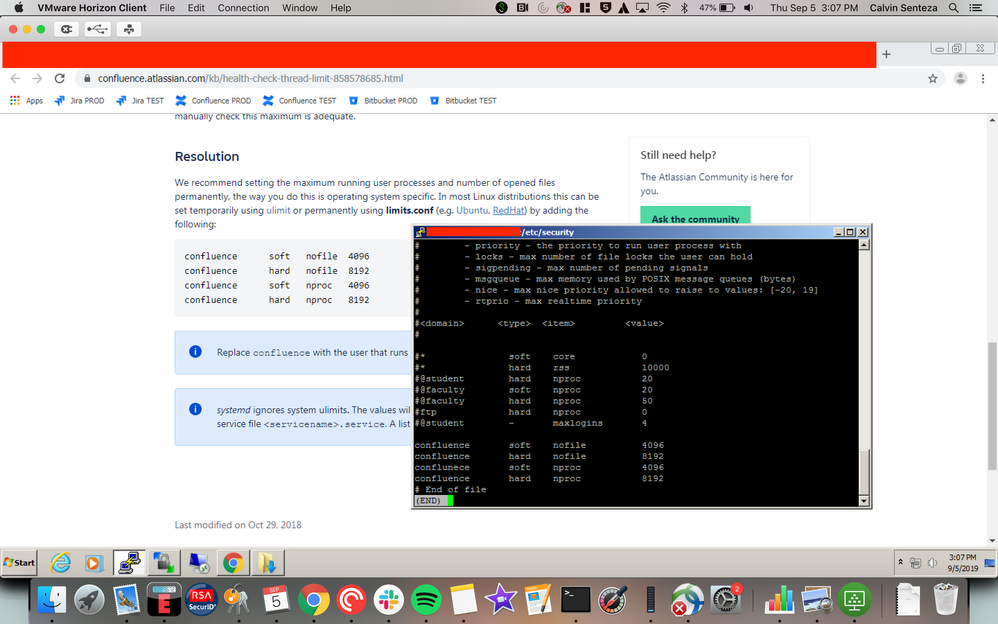Go forward in Chrome

[x=38, y=78]
